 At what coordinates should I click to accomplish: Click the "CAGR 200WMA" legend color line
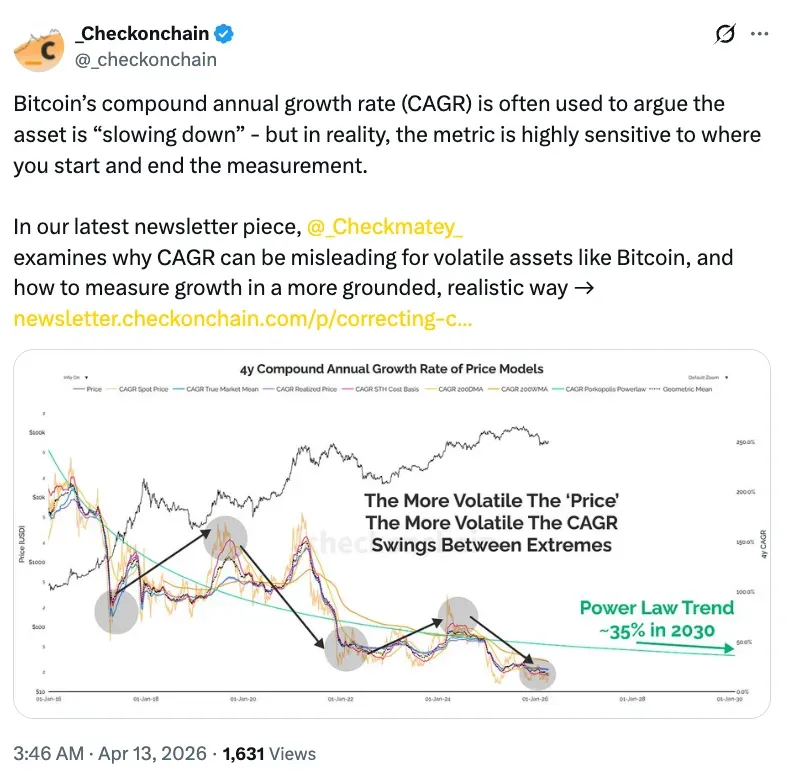click(x=495, y=389)
